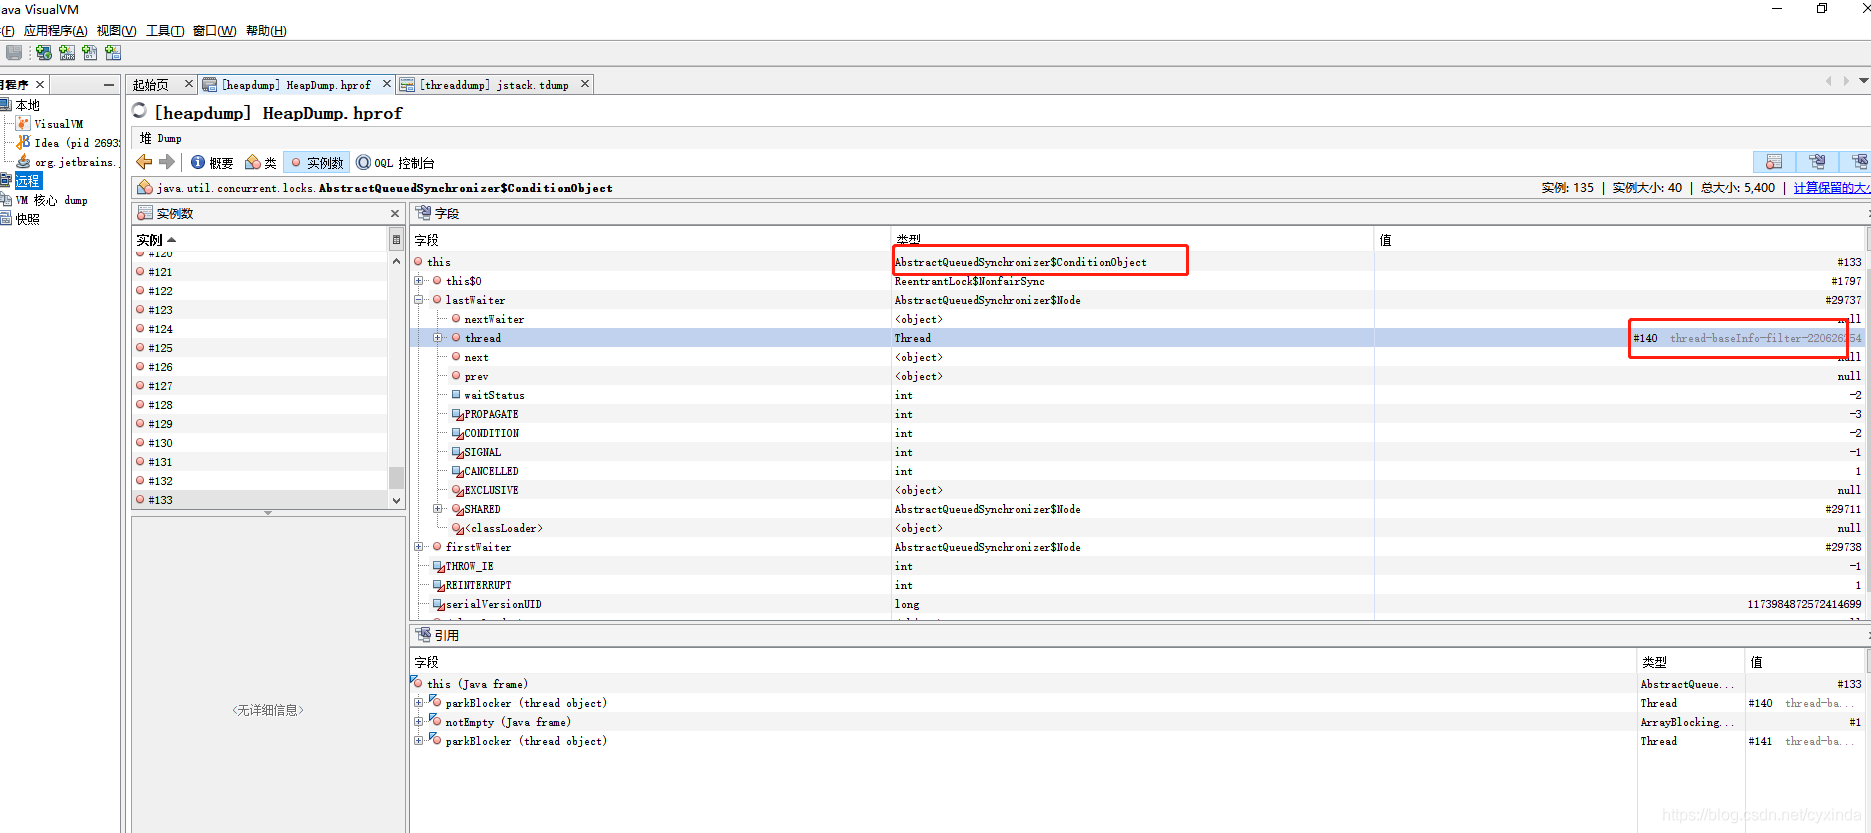Close the 起始页 tab
The image size is (1871, 833).
[x=188, y=84]
